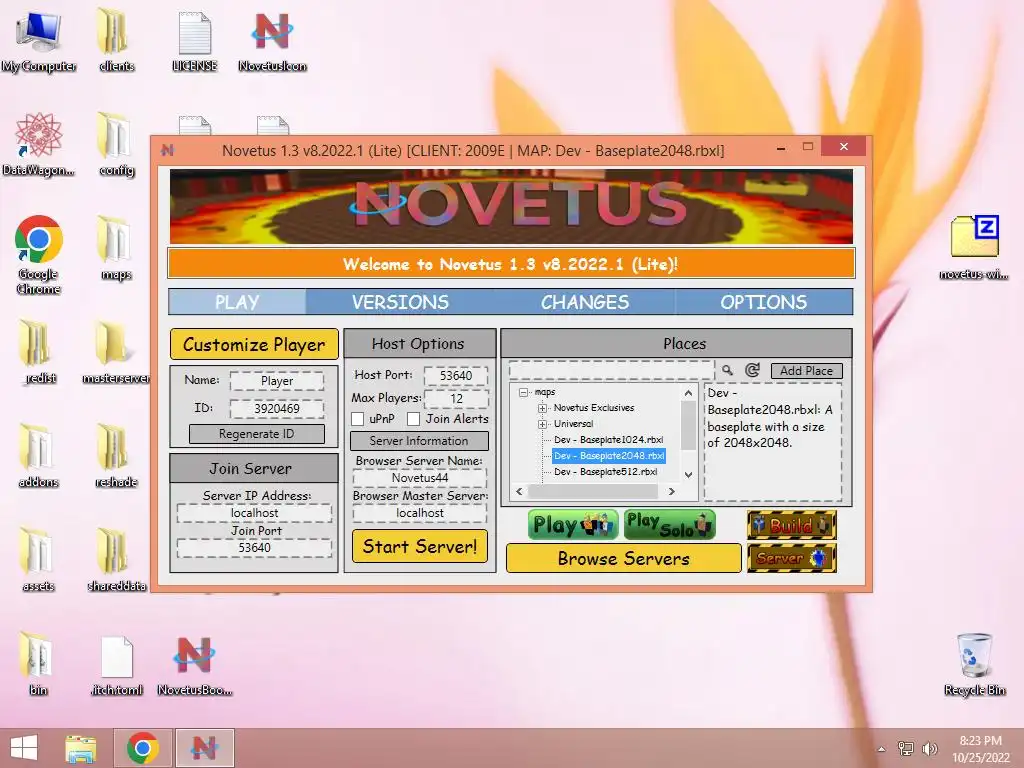Open the LICENSE file icon
The image size is (1024, 768).
click(x=195, y=39)
